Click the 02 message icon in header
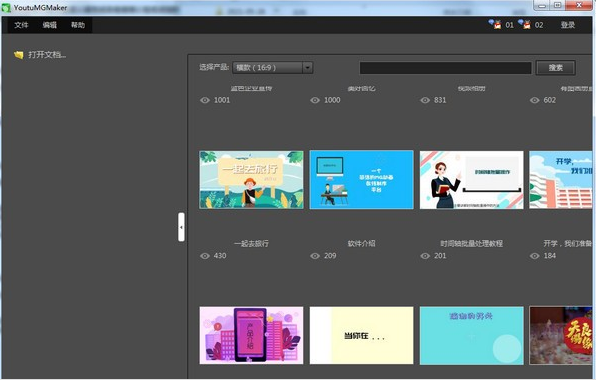The width and height of the screenshot is (596, 380). click(525, 25)
